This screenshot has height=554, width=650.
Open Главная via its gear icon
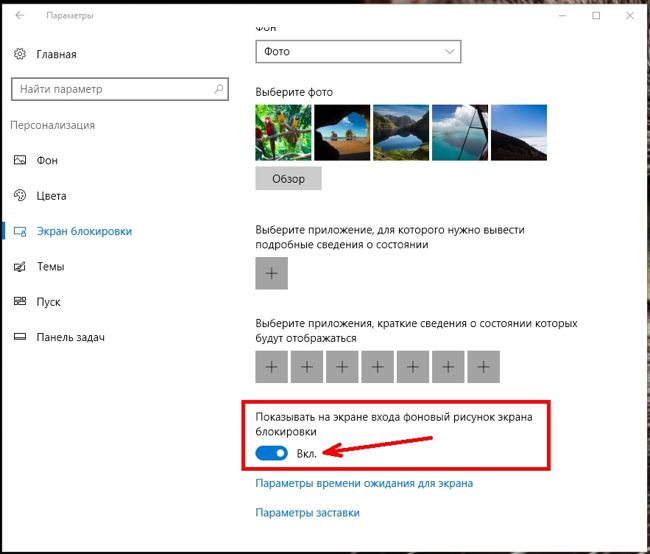pyautogui.click(x=19, y=54)
